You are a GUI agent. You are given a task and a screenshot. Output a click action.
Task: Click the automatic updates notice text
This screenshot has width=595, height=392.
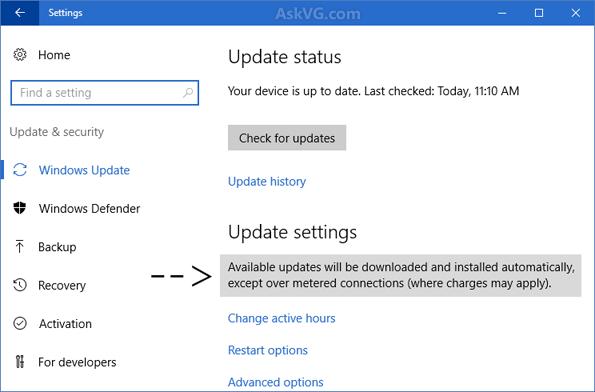coord(401,275)
